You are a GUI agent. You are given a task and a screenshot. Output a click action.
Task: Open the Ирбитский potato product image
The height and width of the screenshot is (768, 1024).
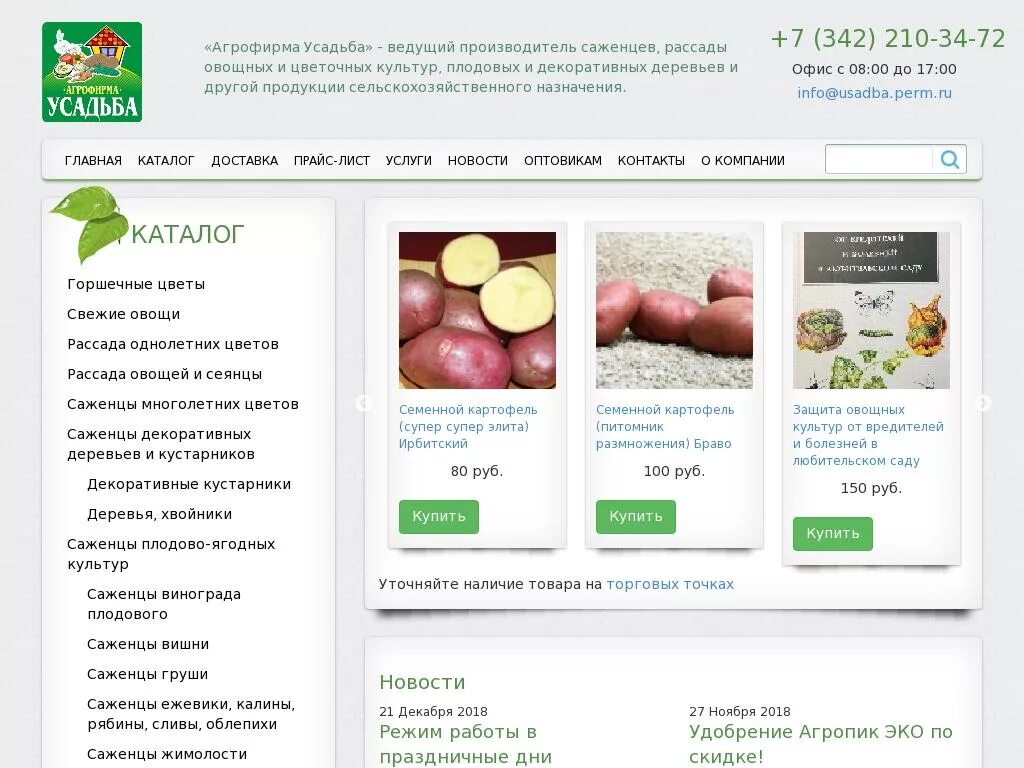pyautogui.click(x=477, y=310)
